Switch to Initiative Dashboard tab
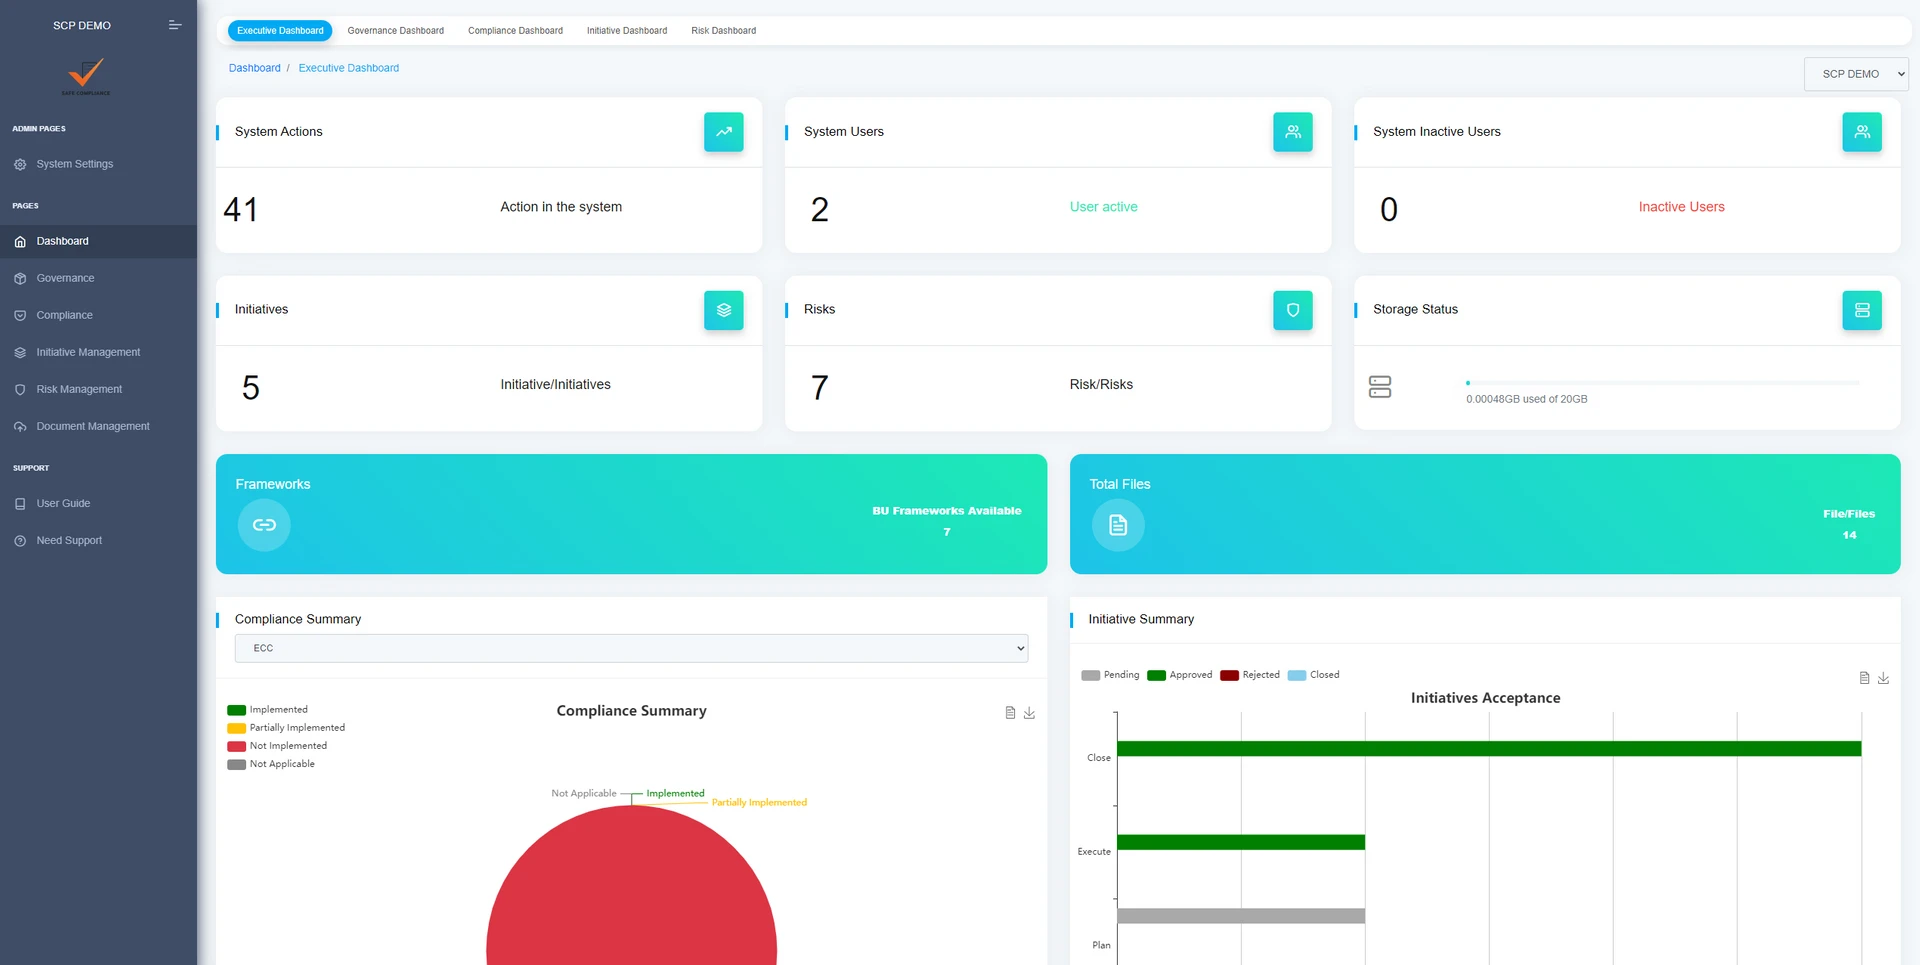Image resolution: width=1920 pixels, height=965 pixels. click(x=627, y=31)
